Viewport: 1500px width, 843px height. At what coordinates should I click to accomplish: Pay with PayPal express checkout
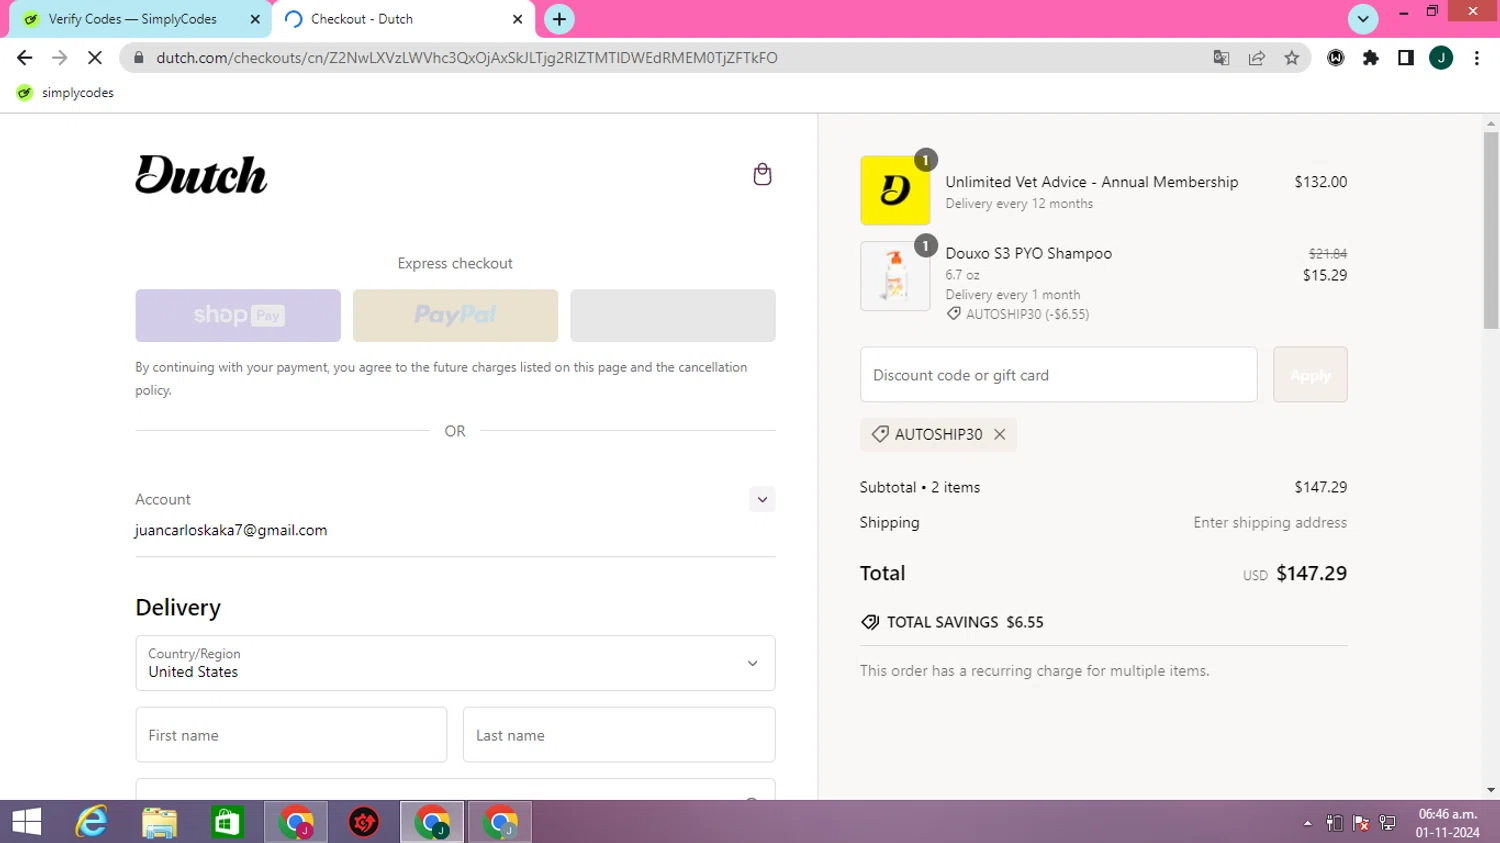[x=455, y=316]
